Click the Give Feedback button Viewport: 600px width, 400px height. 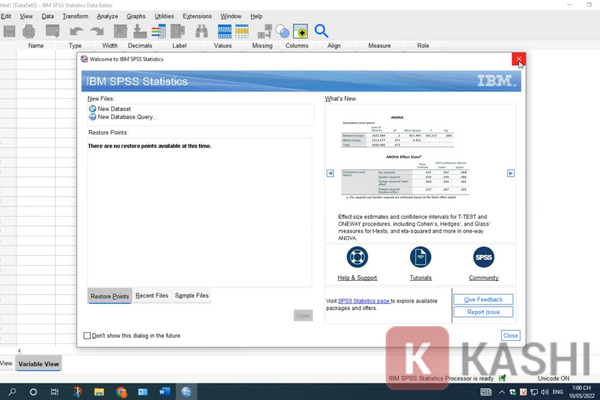pyautogui.click(x=483, y=299)
